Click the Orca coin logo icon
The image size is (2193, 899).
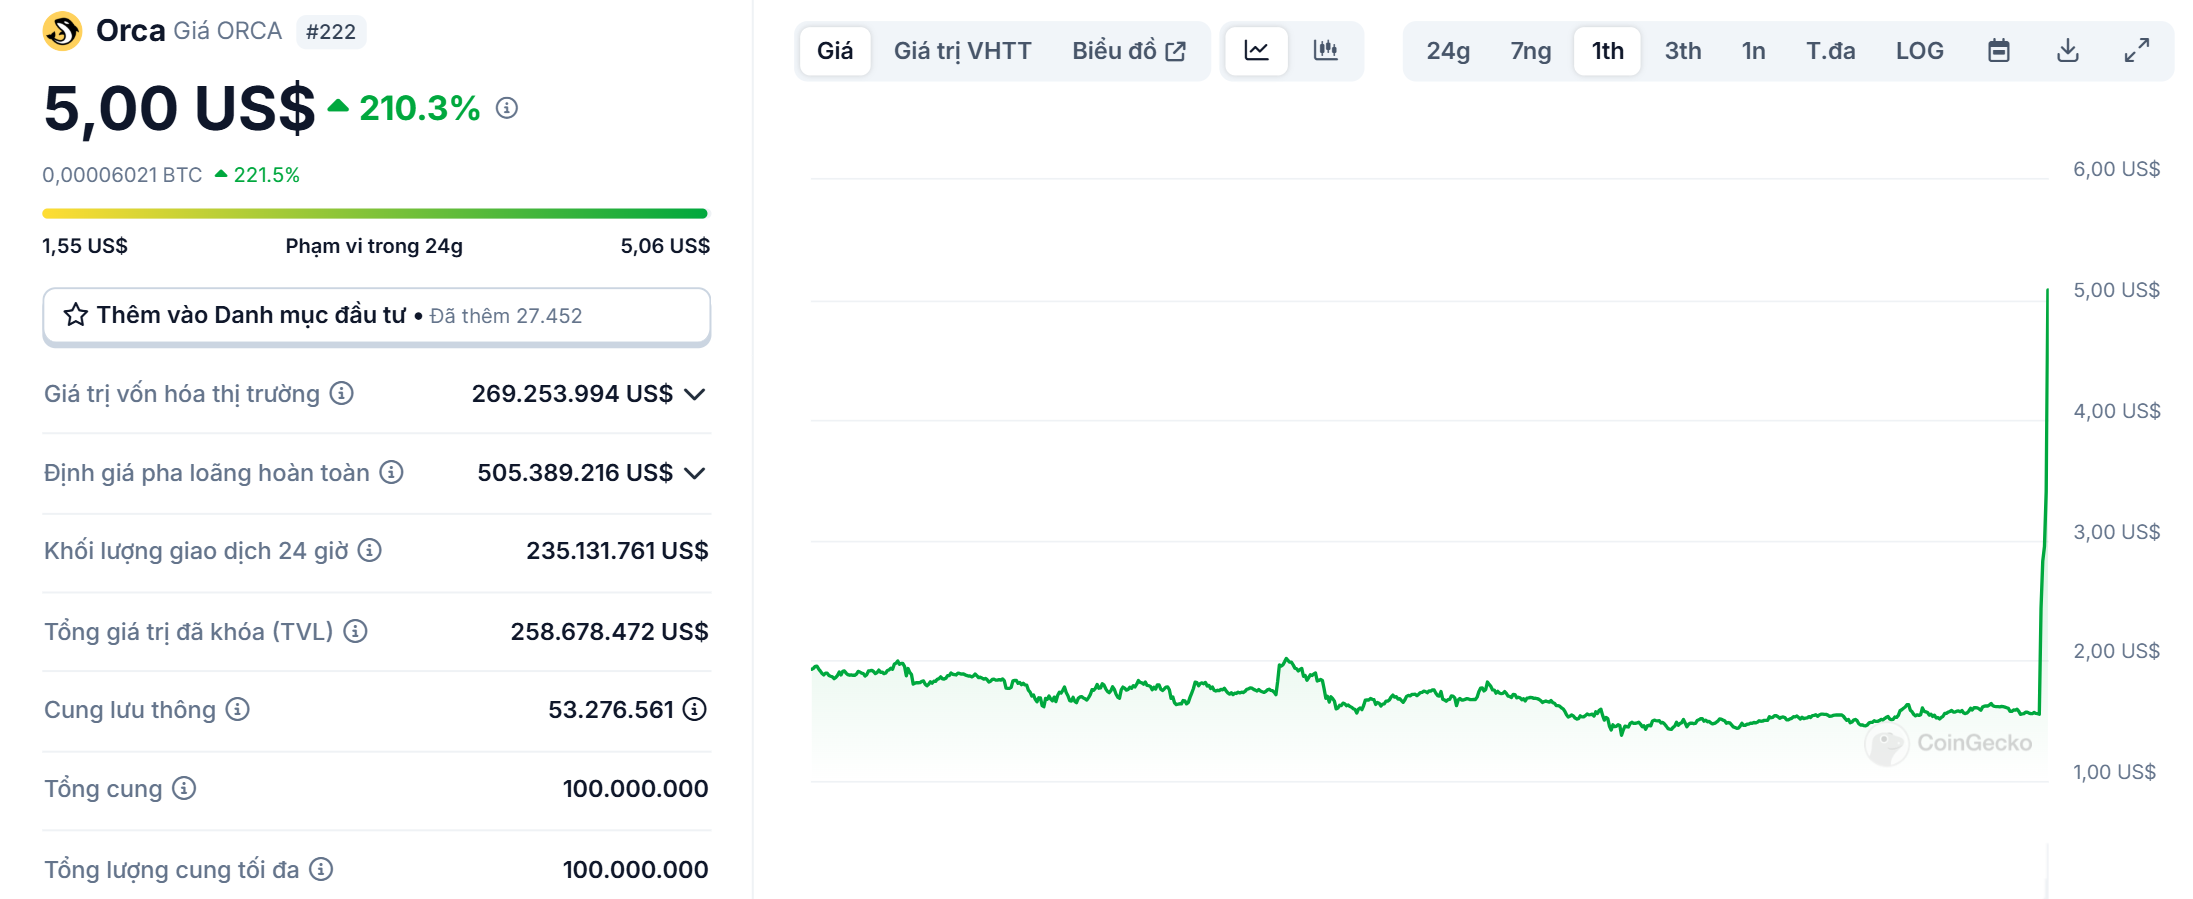[x=62, y=31]
